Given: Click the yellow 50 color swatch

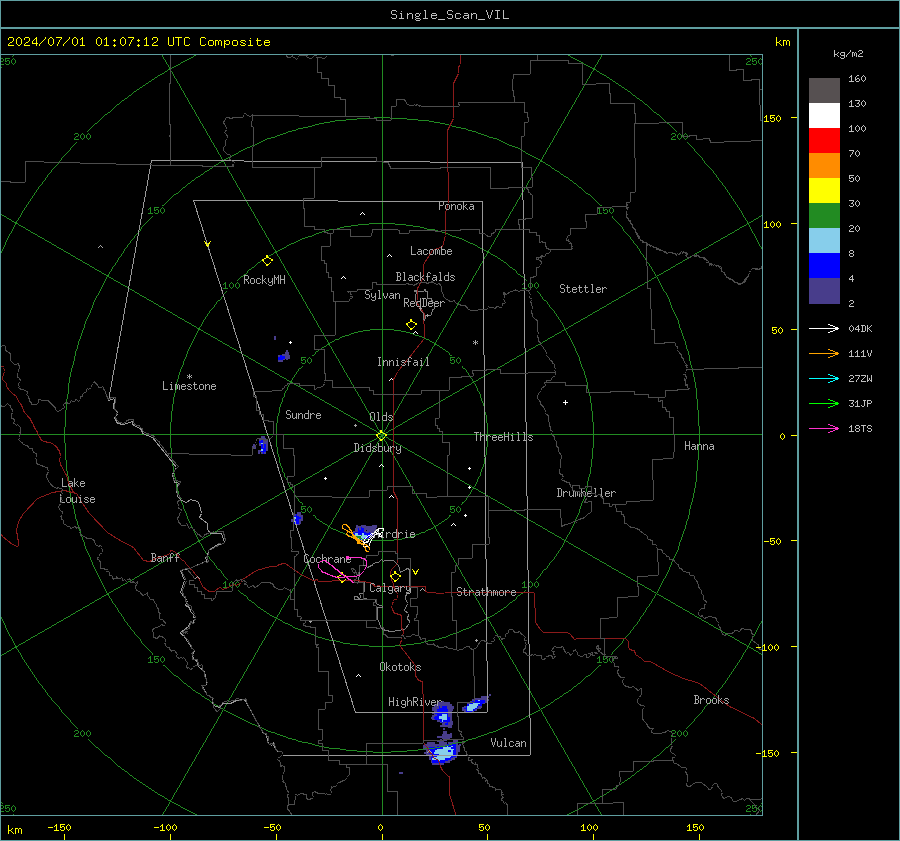Looking at the screenshot, I should [824, 191].
